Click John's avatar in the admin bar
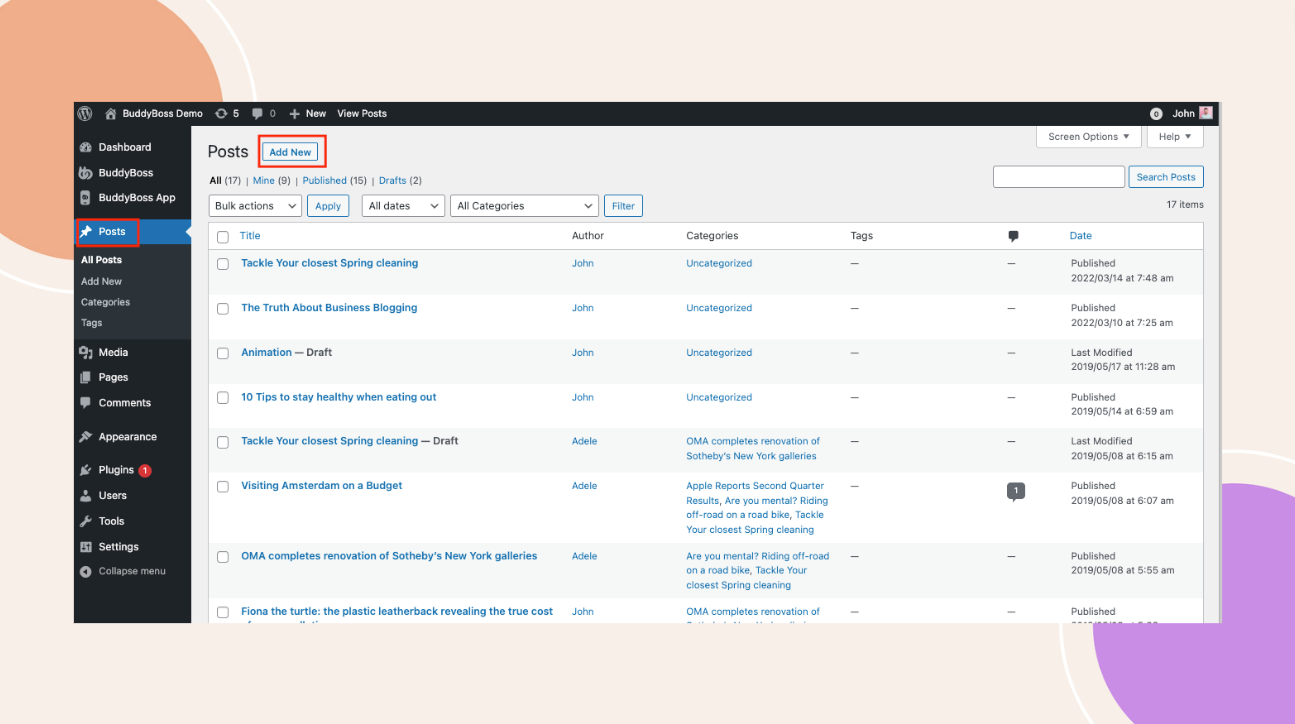Image resolution: width=1295 pixels, height=724 pixels. point(1206,113)
